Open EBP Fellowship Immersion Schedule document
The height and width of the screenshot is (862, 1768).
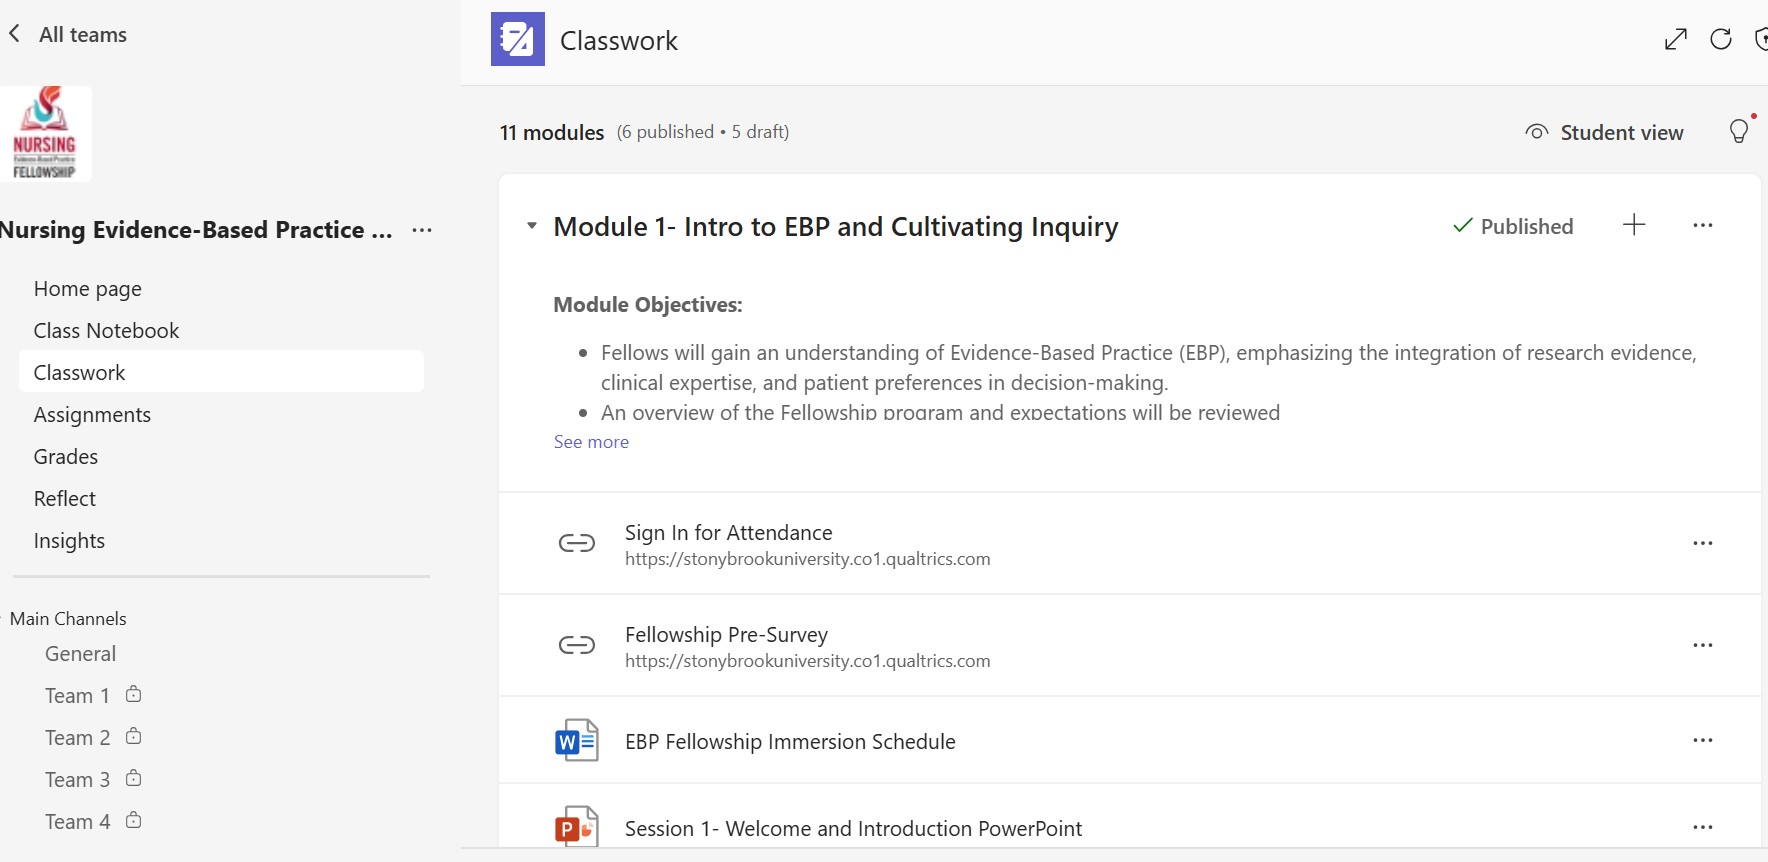[790, 742]
